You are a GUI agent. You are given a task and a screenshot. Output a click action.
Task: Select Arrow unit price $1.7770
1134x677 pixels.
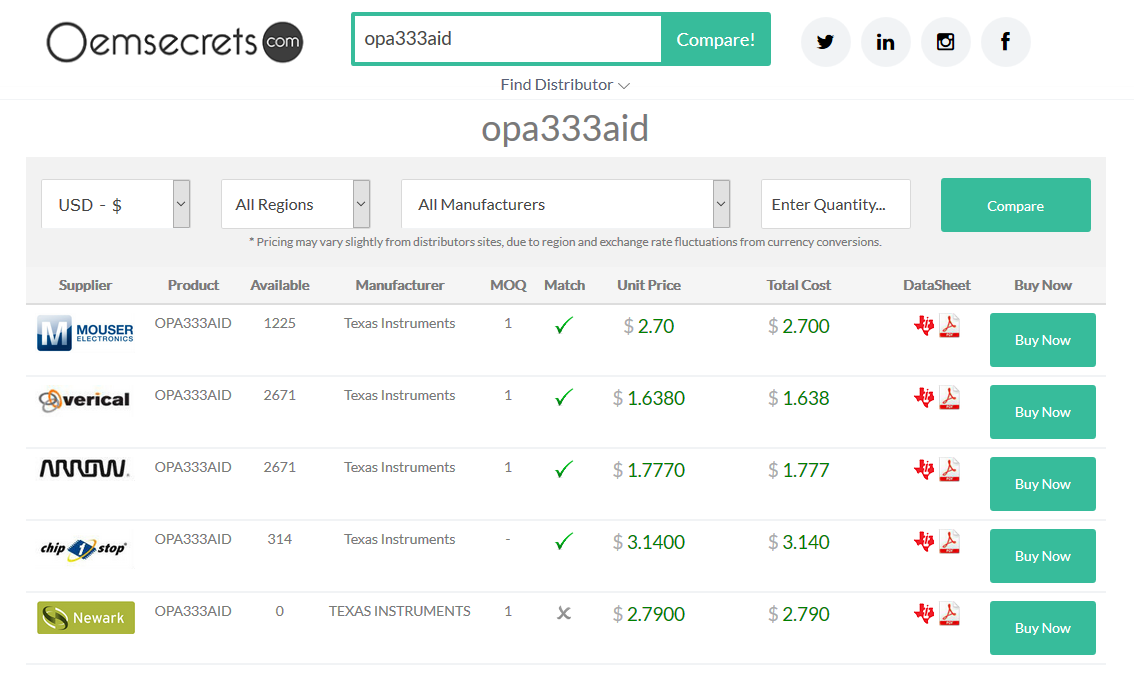coord(649,470)
